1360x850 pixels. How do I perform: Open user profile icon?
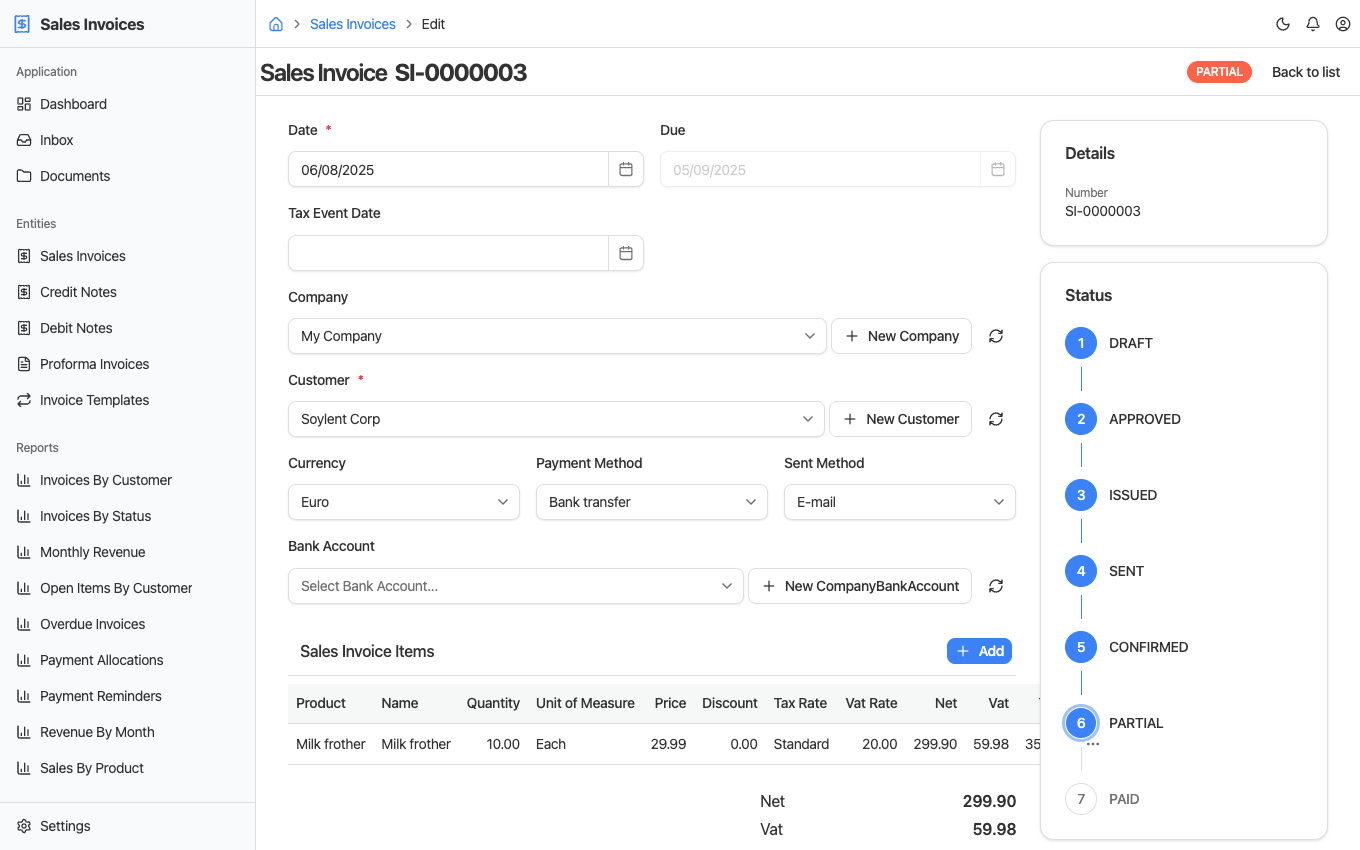coord(1343,24)
